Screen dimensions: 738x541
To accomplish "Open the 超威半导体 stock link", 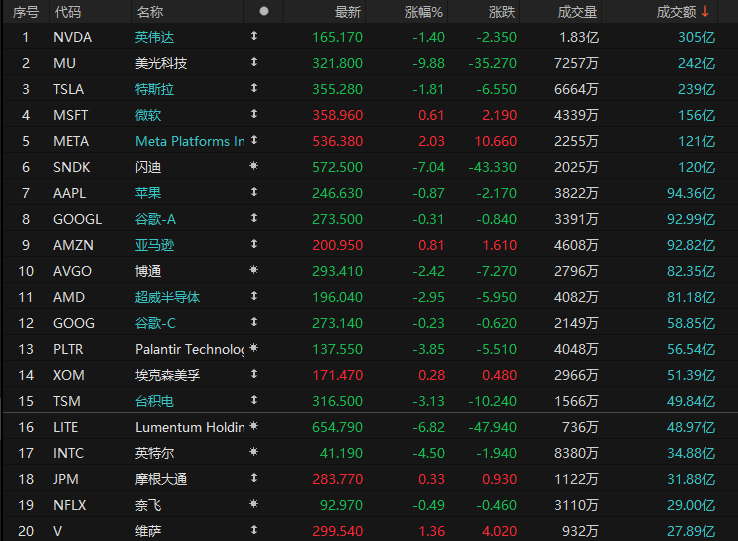I will pos(168,297).
